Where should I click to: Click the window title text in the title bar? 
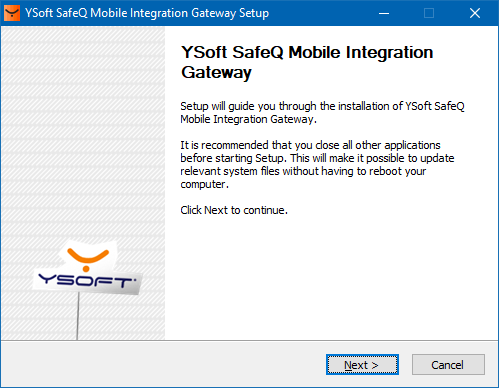tap(147, 13)
